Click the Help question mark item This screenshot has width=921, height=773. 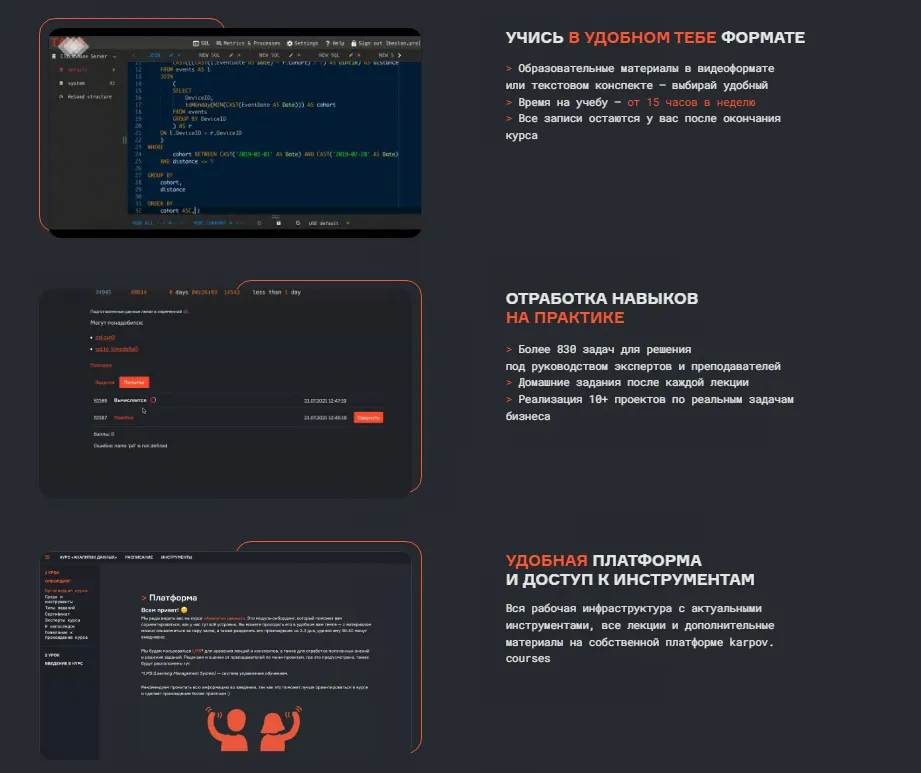pyautogui.click(x=337, y=43)
